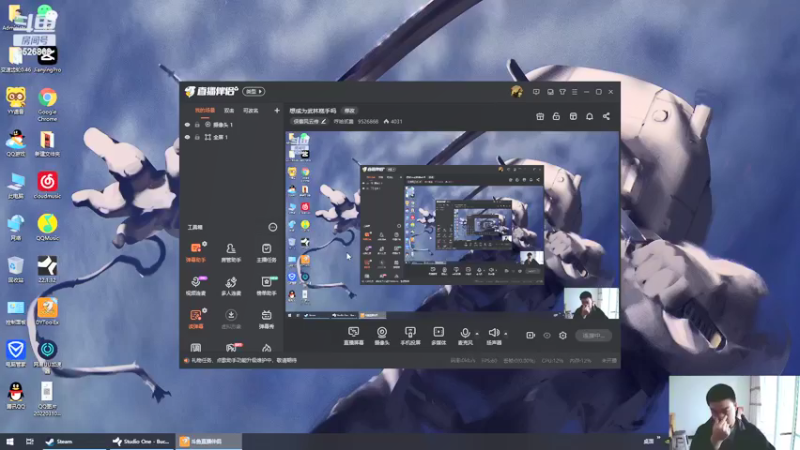This screenshot has width=800, height=450.
Task: Open the 视频连麦 tool
Action: point(195,286)
